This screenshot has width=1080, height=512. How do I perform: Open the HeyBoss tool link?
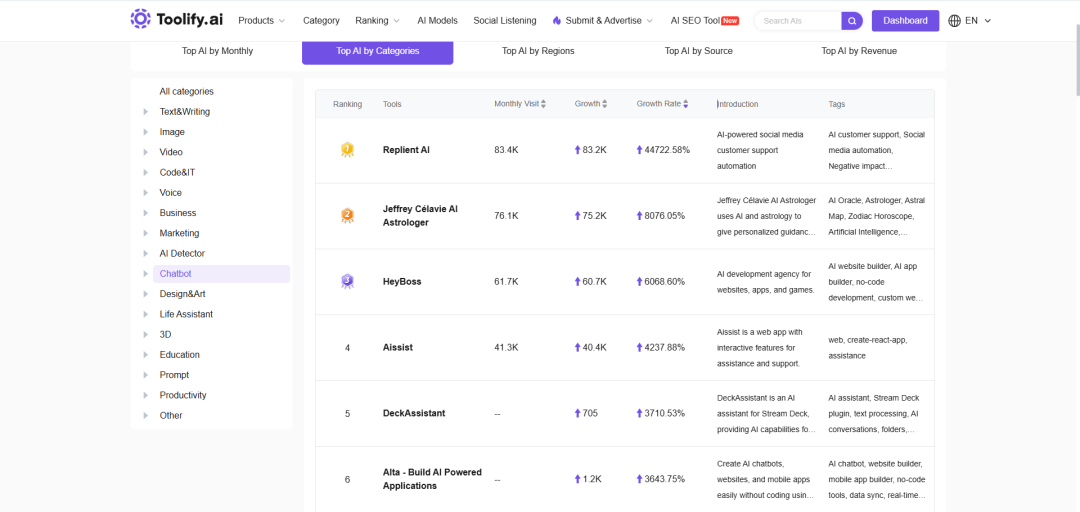(402, 281)
